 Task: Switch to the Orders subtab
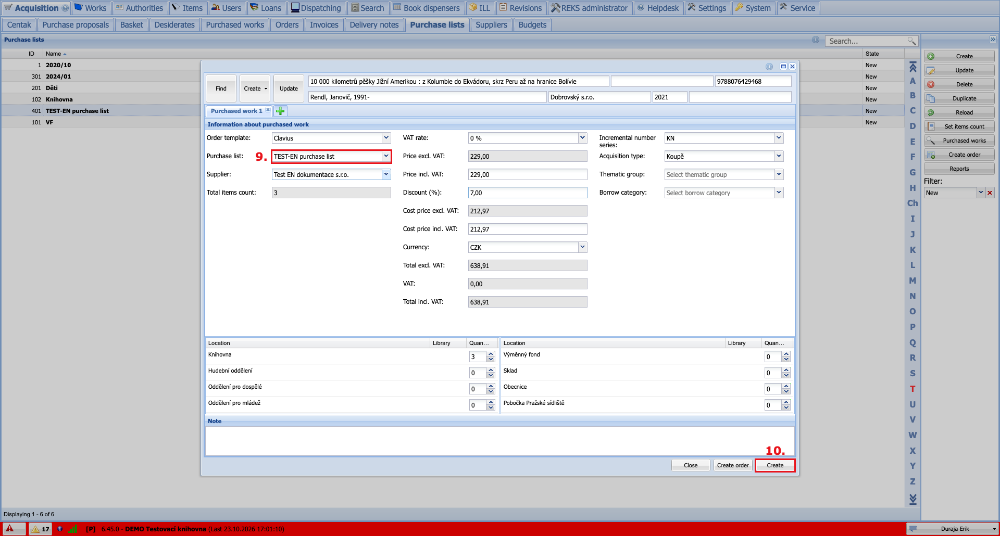click(x=286, y=25)
